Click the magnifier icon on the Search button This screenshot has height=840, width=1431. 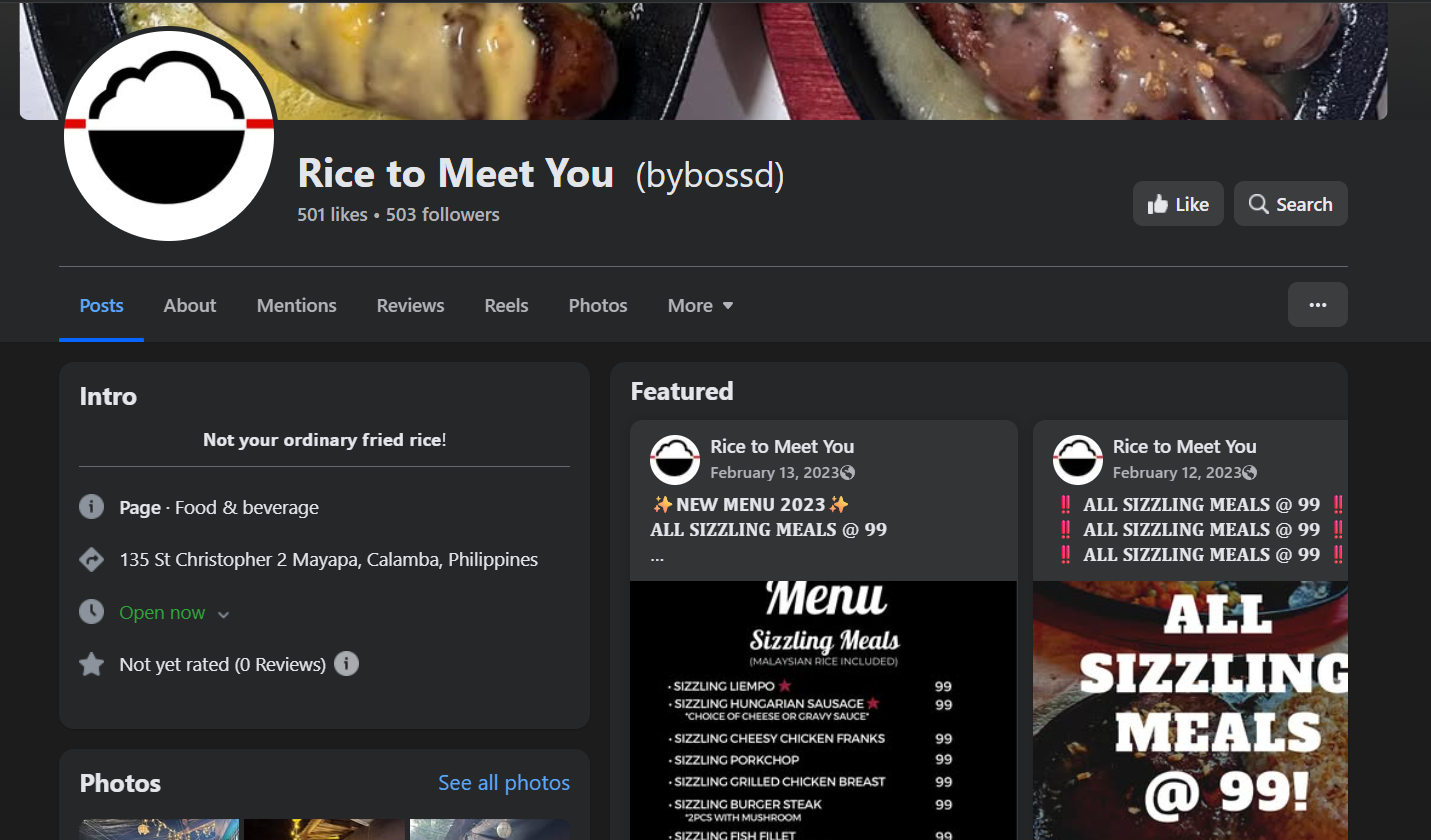coord(1258,204)
